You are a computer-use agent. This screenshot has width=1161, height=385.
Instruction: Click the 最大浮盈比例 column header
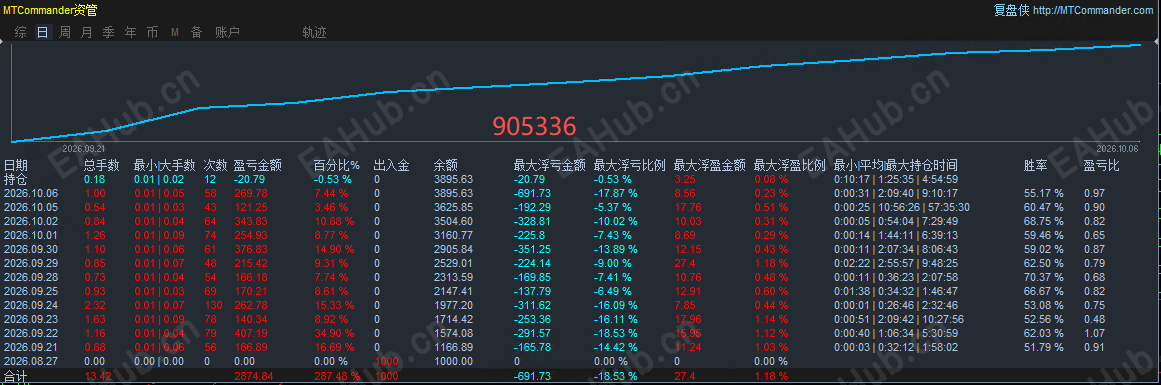point(790,166)
